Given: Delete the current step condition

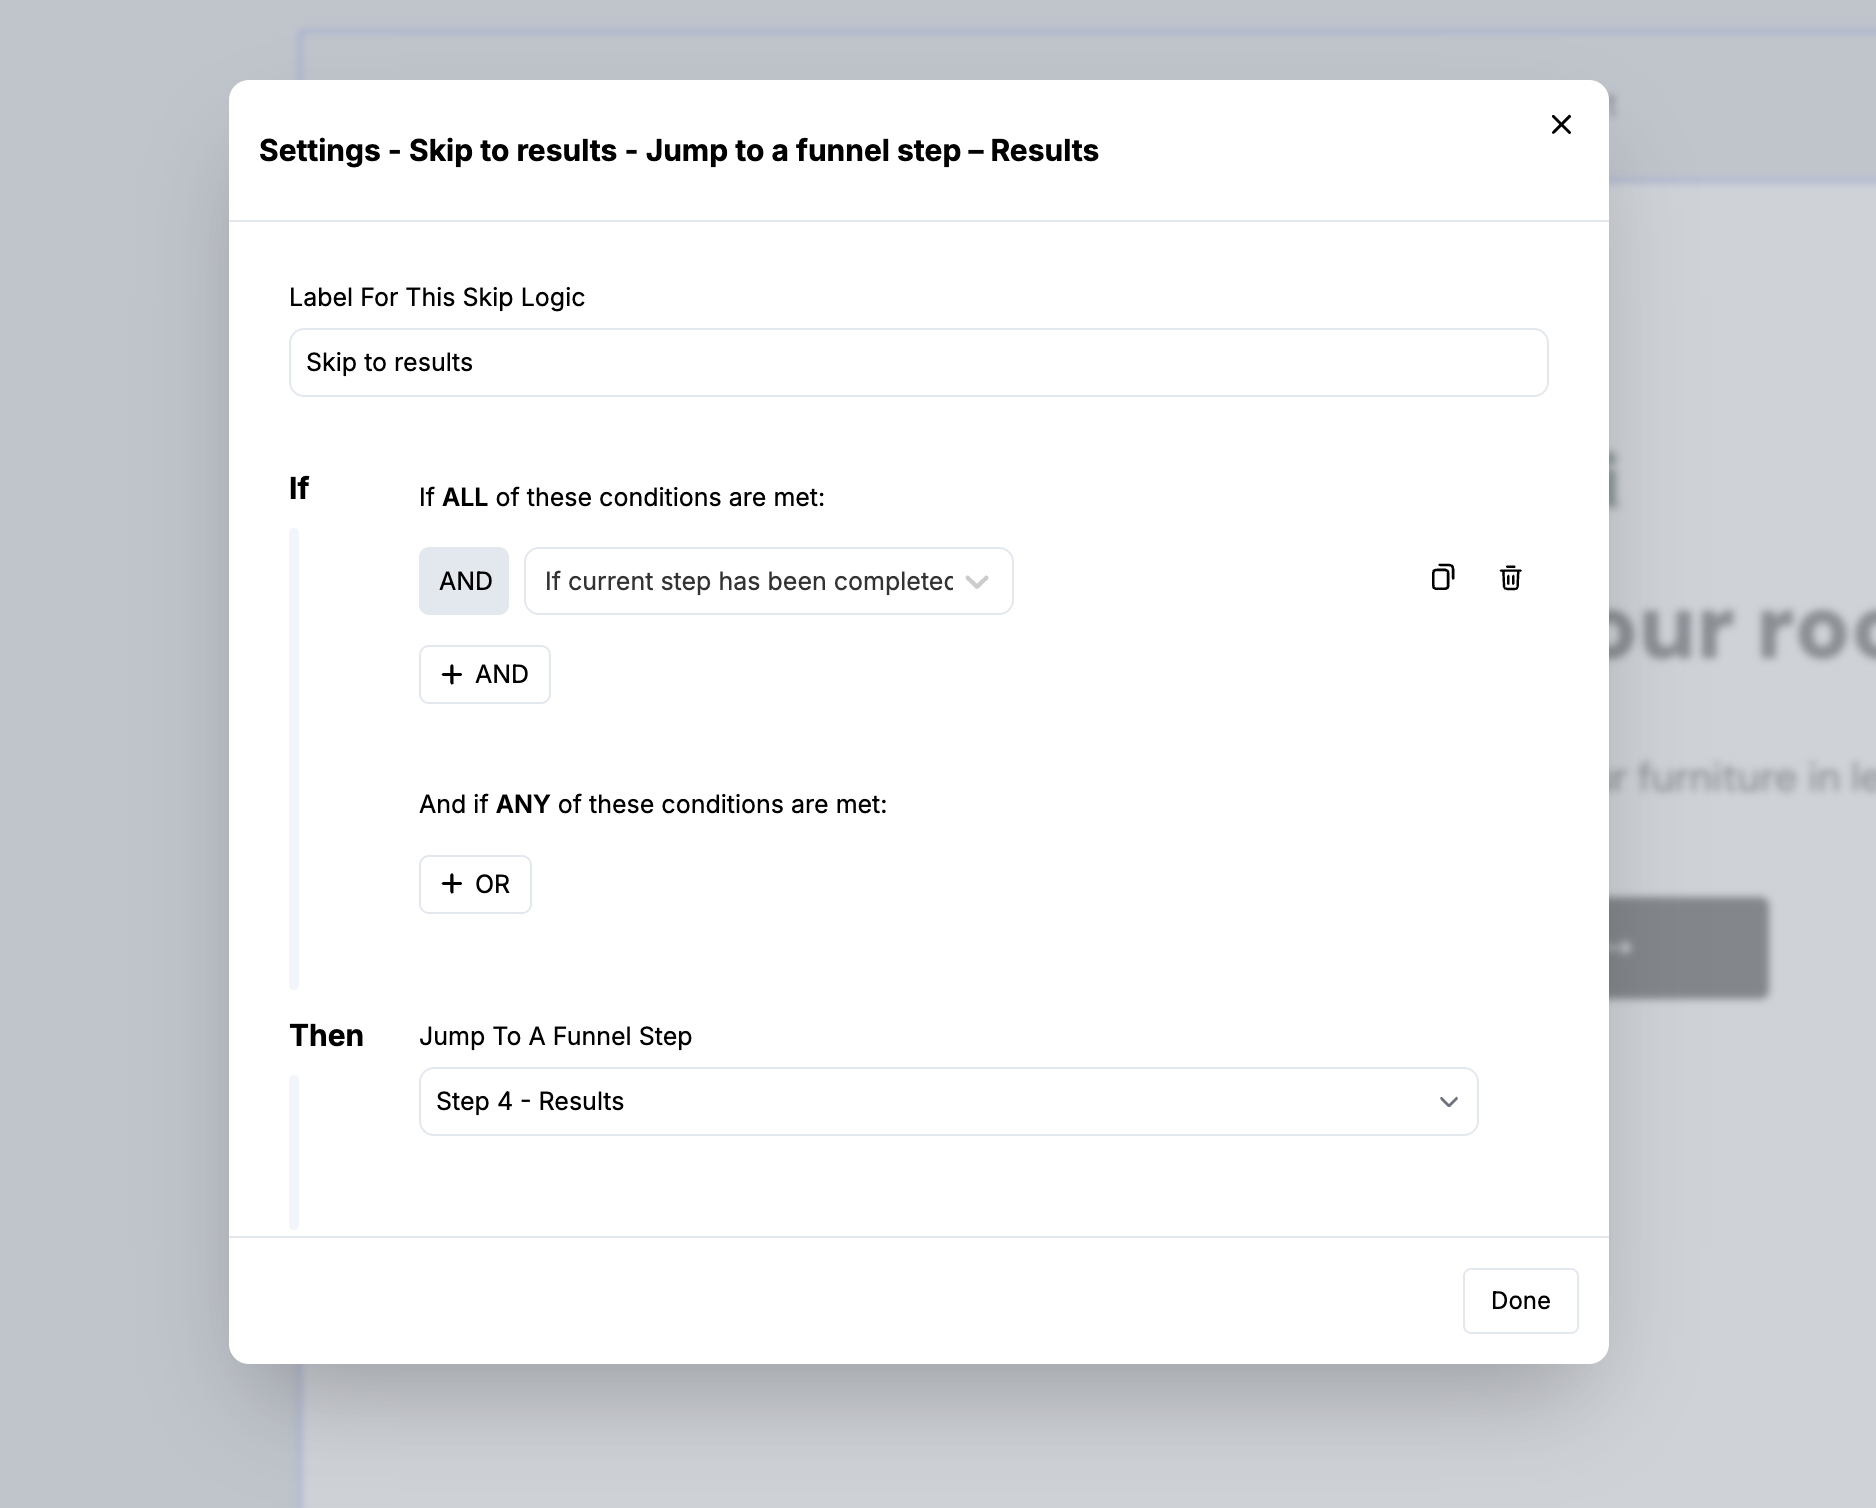Looking at the screenshot, I should (1510, 577).
